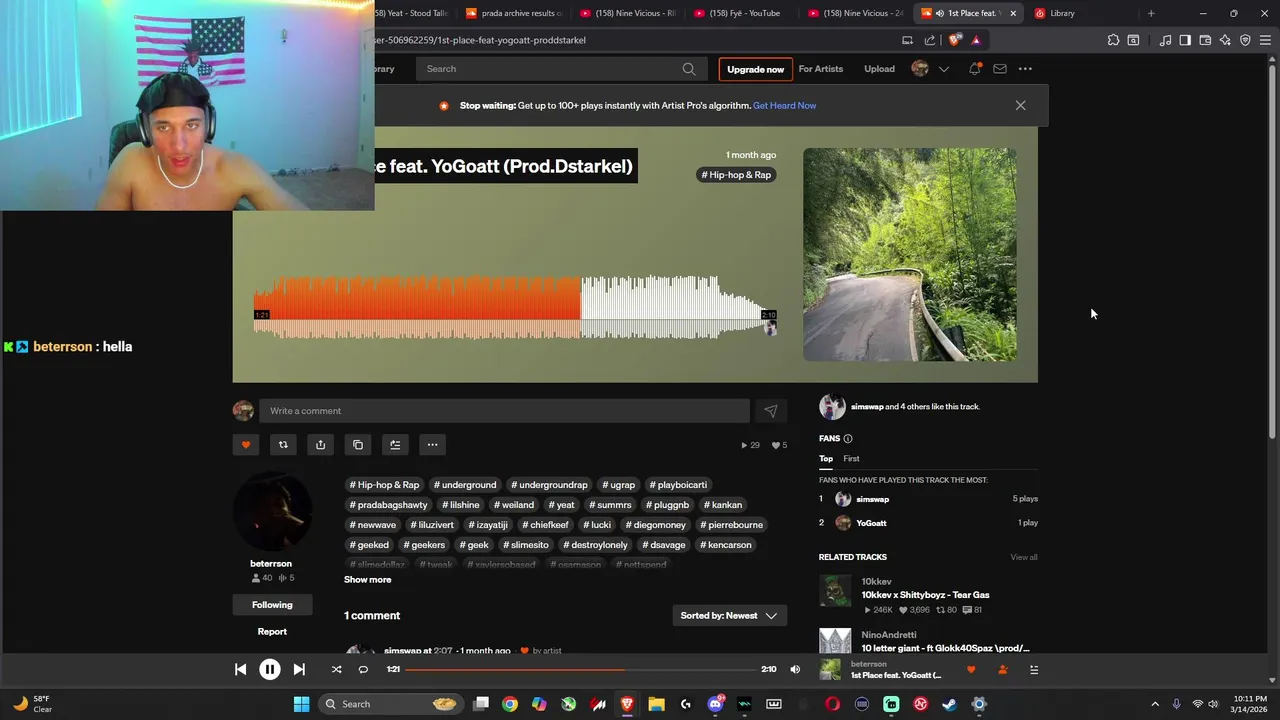Select the #pluggnb tag
Viewport: 1280px width, 720px height.
667,505
